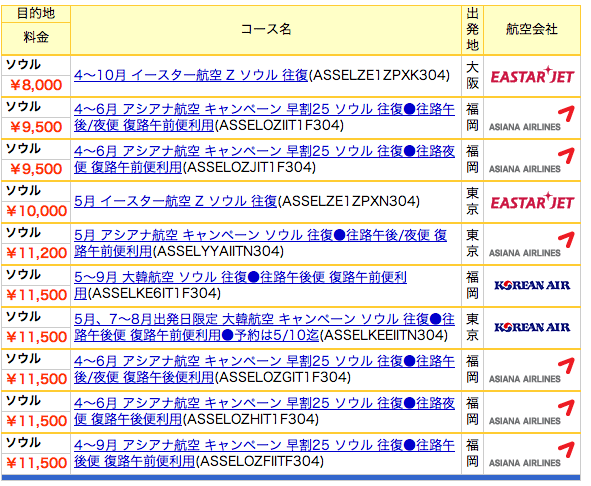Click the 出発地 column header
The image size is (591, 486).
(472, 29)
